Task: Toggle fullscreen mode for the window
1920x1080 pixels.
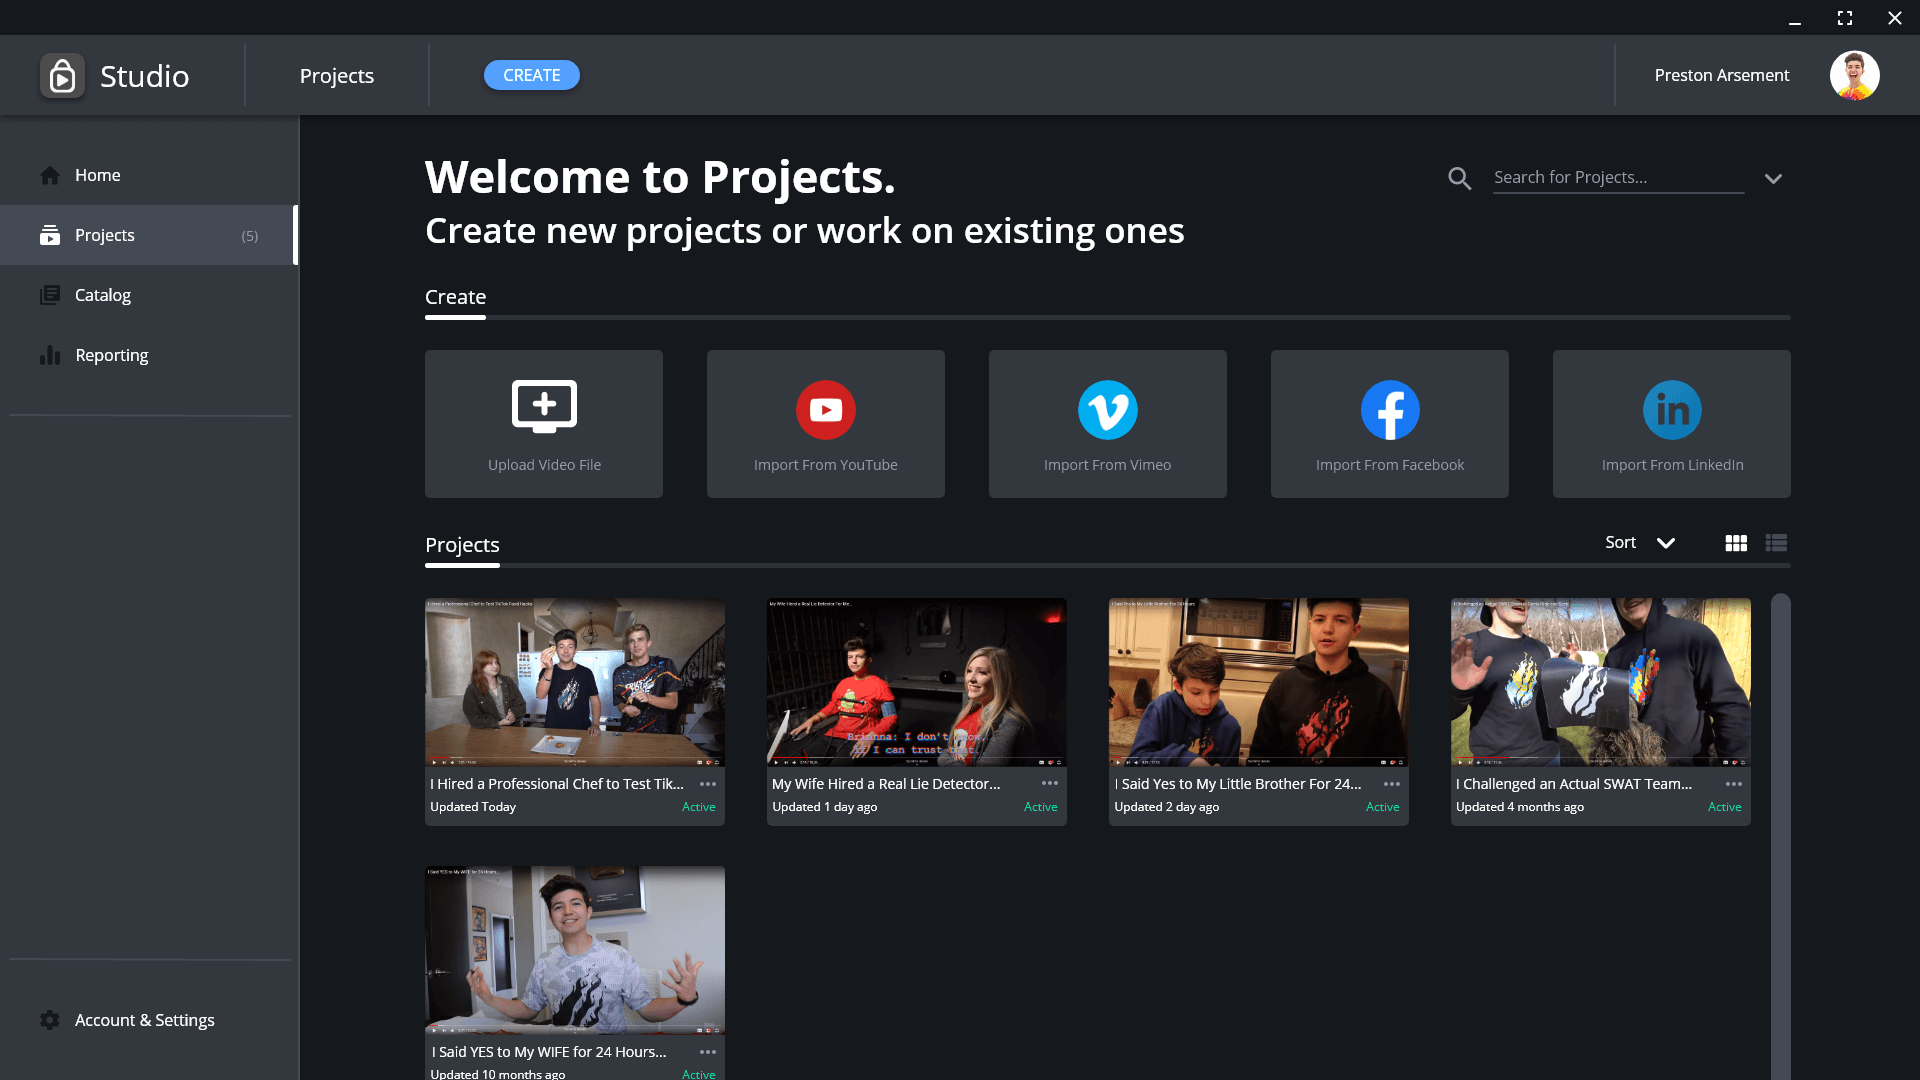Action: coord(1845,17)
